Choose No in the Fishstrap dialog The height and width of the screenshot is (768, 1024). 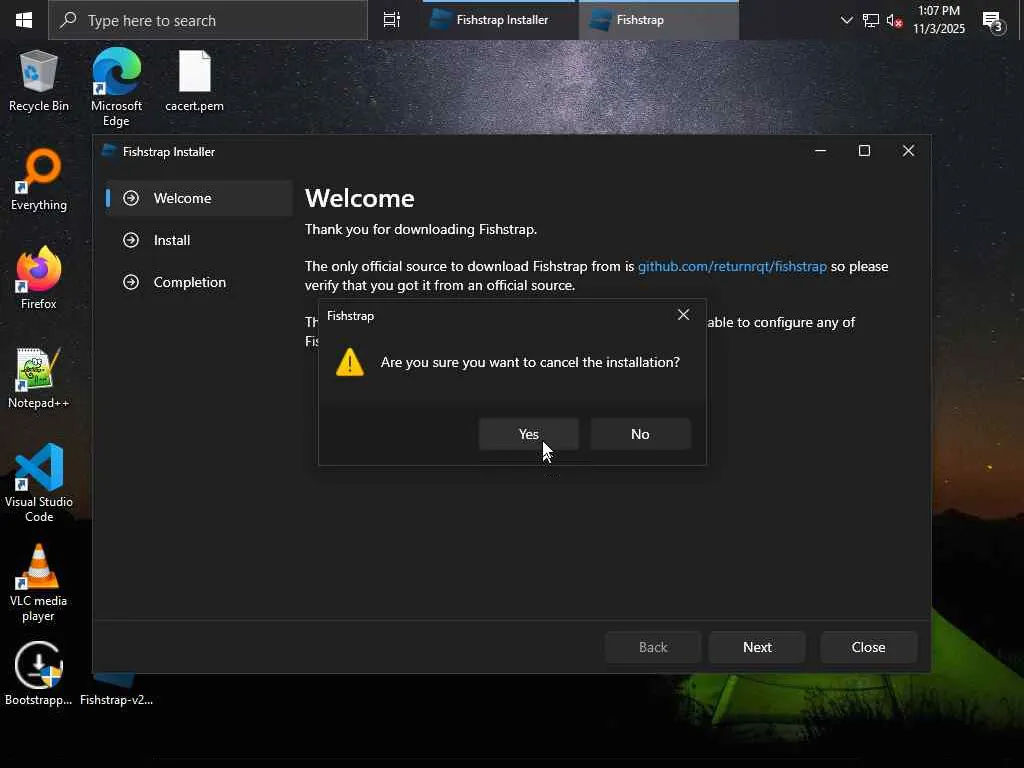640,434
